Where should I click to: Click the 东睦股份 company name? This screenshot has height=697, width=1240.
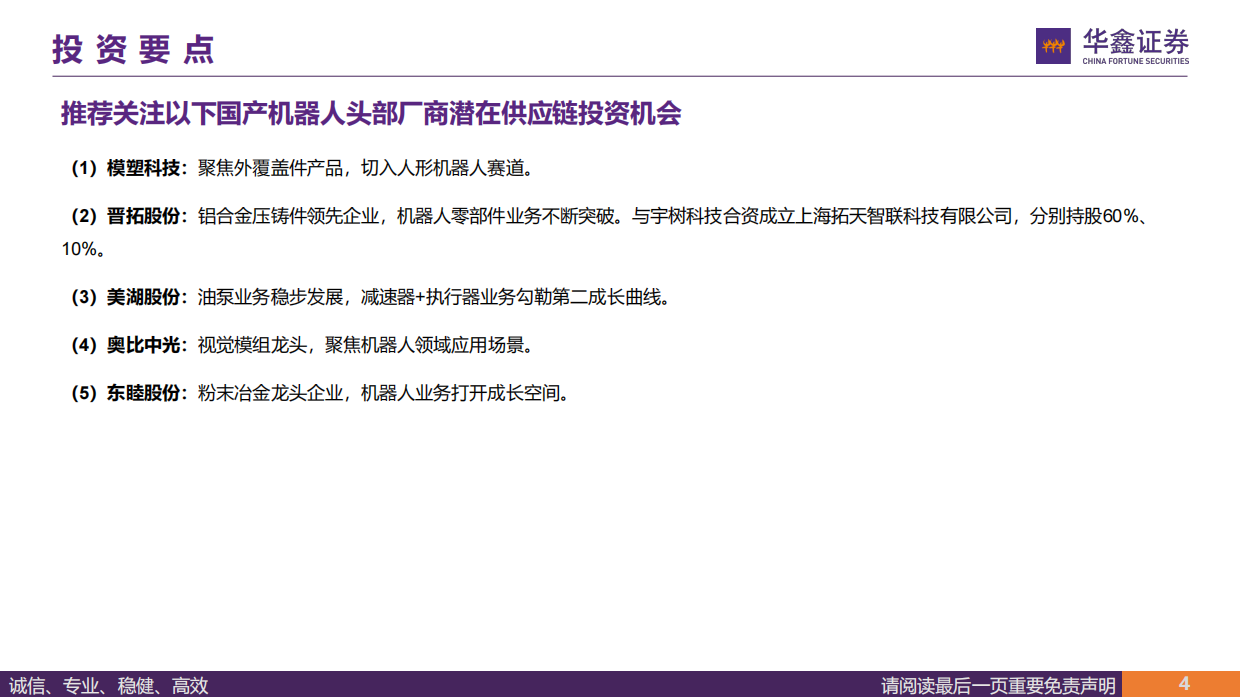[143, 393]
